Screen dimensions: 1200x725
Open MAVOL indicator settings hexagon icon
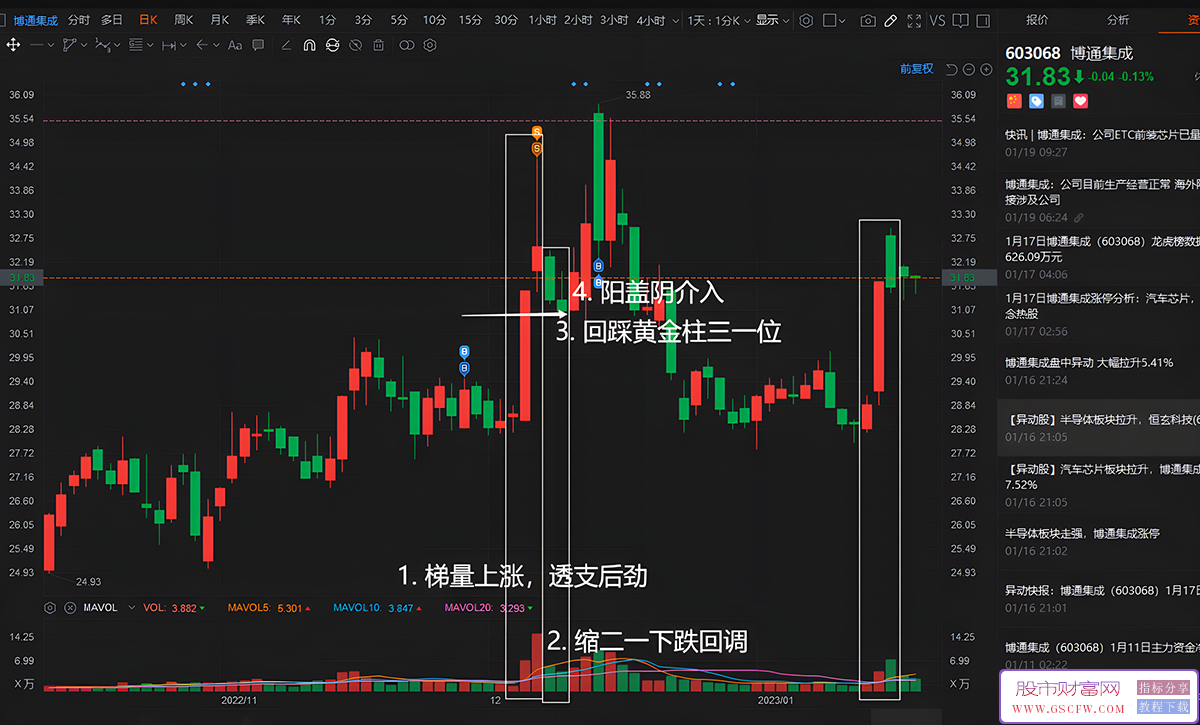coord(50,607)
